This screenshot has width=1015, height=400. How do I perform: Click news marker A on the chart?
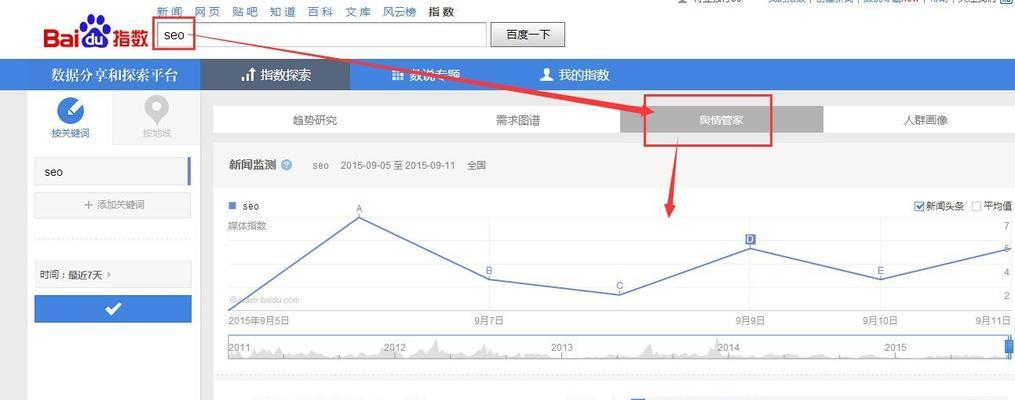(x=359, y=209)
